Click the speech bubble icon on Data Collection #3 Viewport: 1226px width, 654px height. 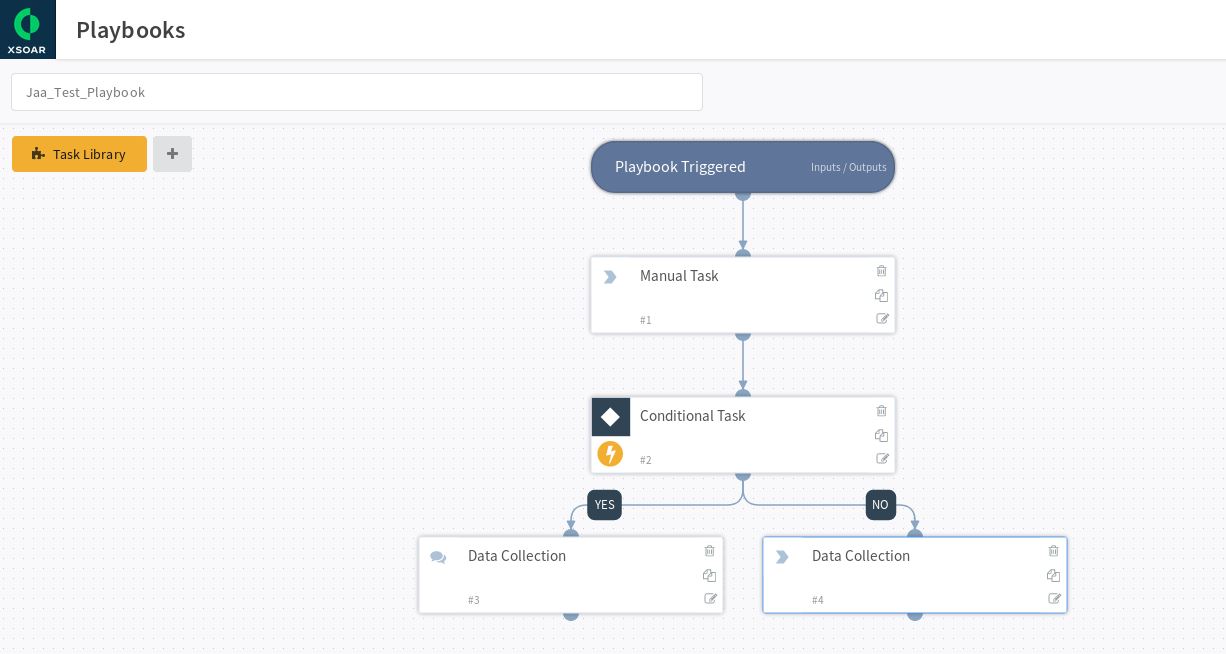(439, 557)
